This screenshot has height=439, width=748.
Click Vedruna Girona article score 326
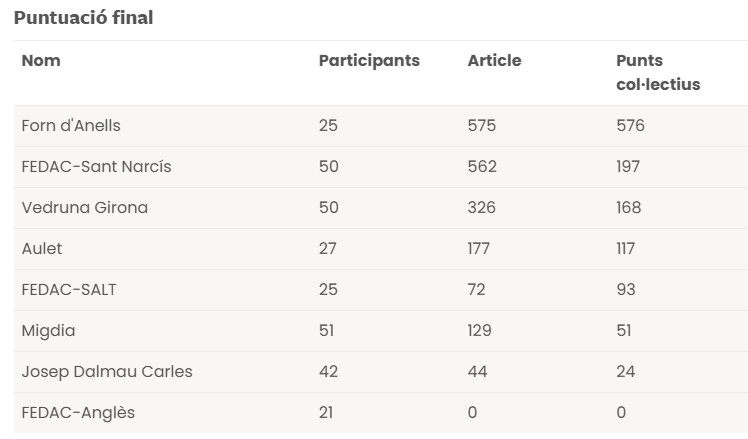pyautogui.click(x=482, y=208)
